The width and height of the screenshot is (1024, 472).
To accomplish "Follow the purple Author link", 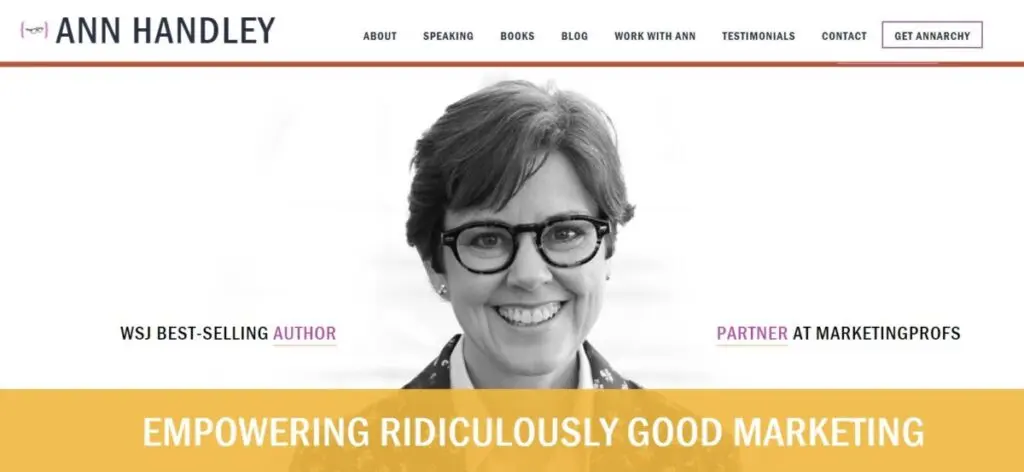I will click(304, 334).
